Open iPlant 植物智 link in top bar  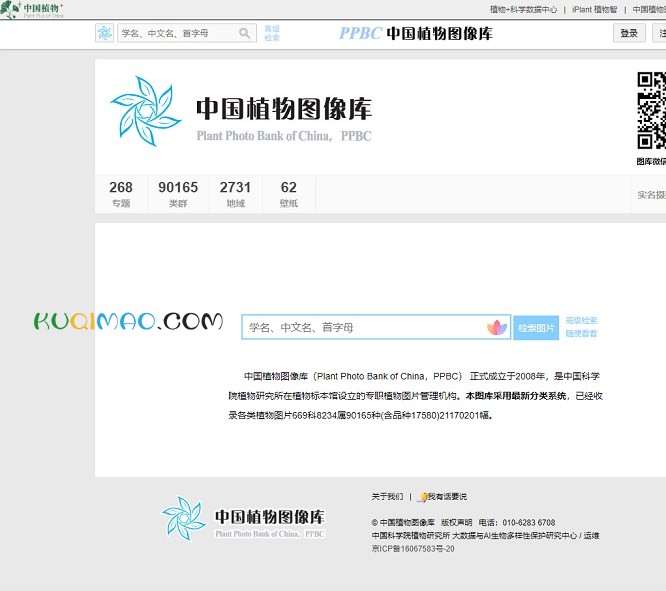(x=594, y=9)
